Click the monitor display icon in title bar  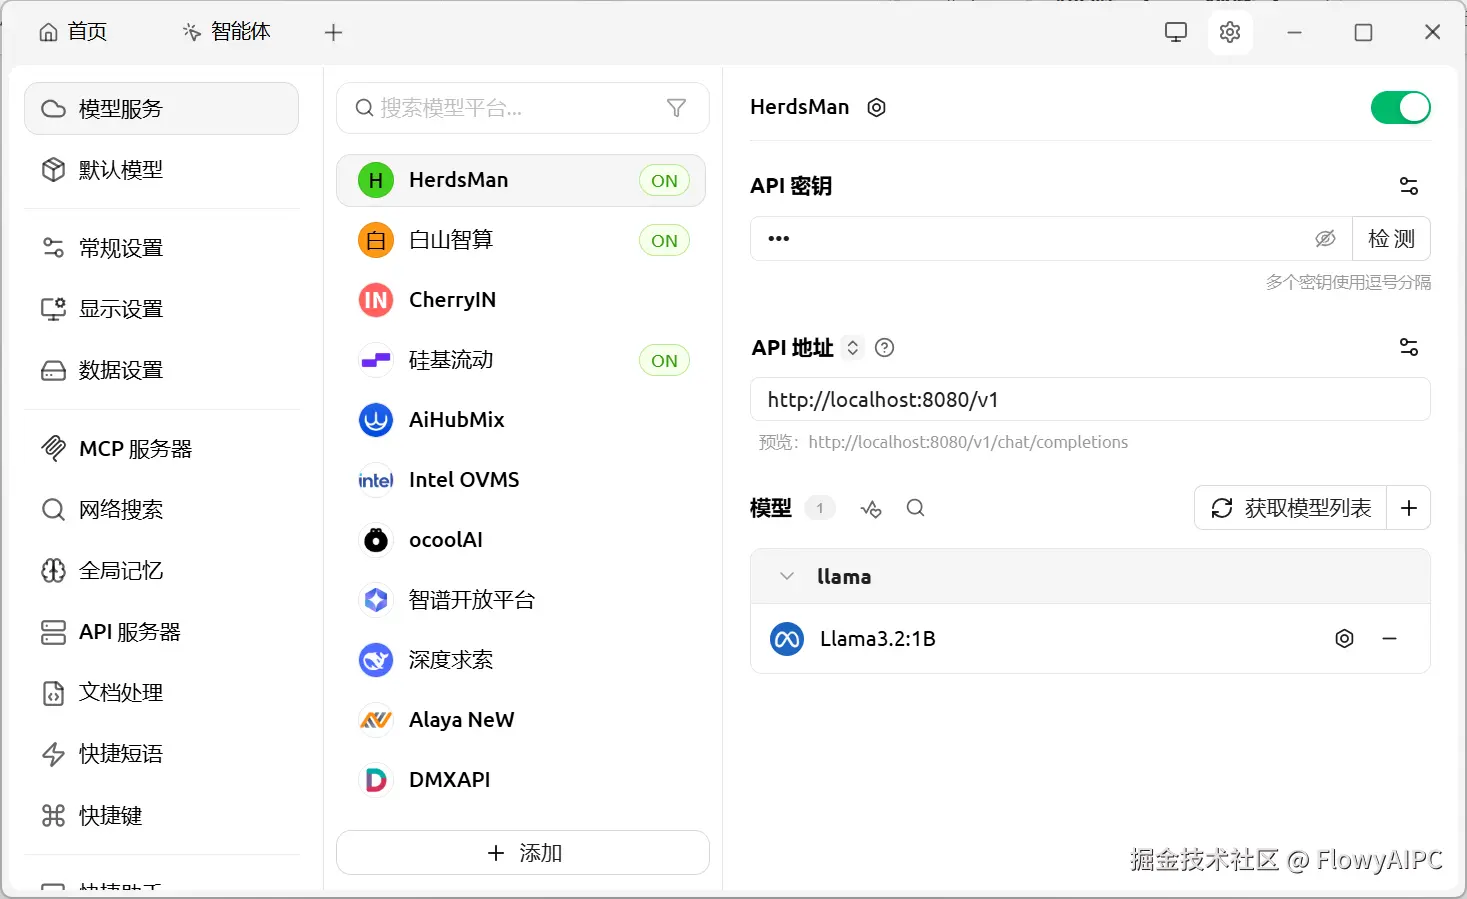(1176, 32)
